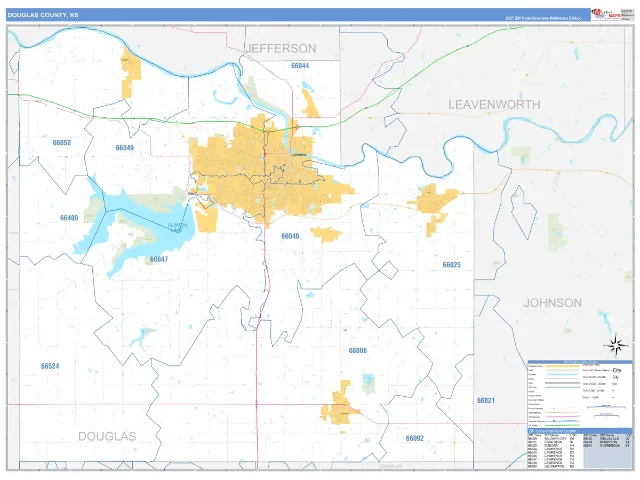
Task: Click ZIP code label 66524
Action: [x=50, y=366]
